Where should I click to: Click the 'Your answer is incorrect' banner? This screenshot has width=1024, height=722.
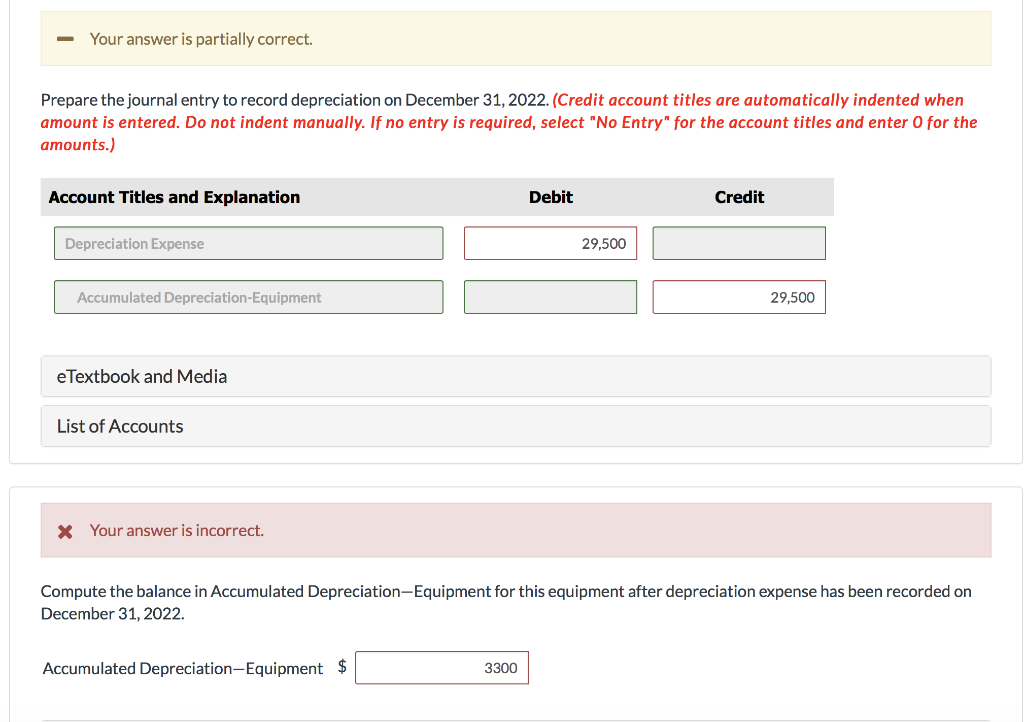[x=176, y=530]
